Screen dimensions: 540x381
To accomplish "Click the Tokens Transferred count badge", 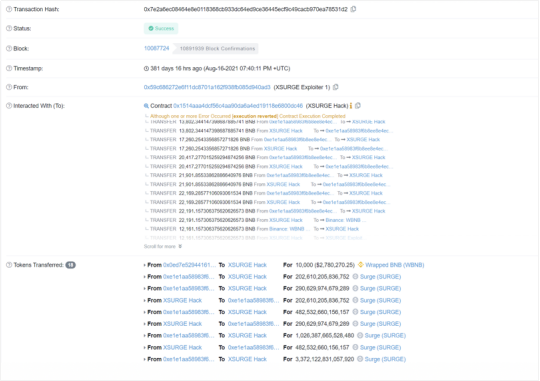I will click(71, 265).
